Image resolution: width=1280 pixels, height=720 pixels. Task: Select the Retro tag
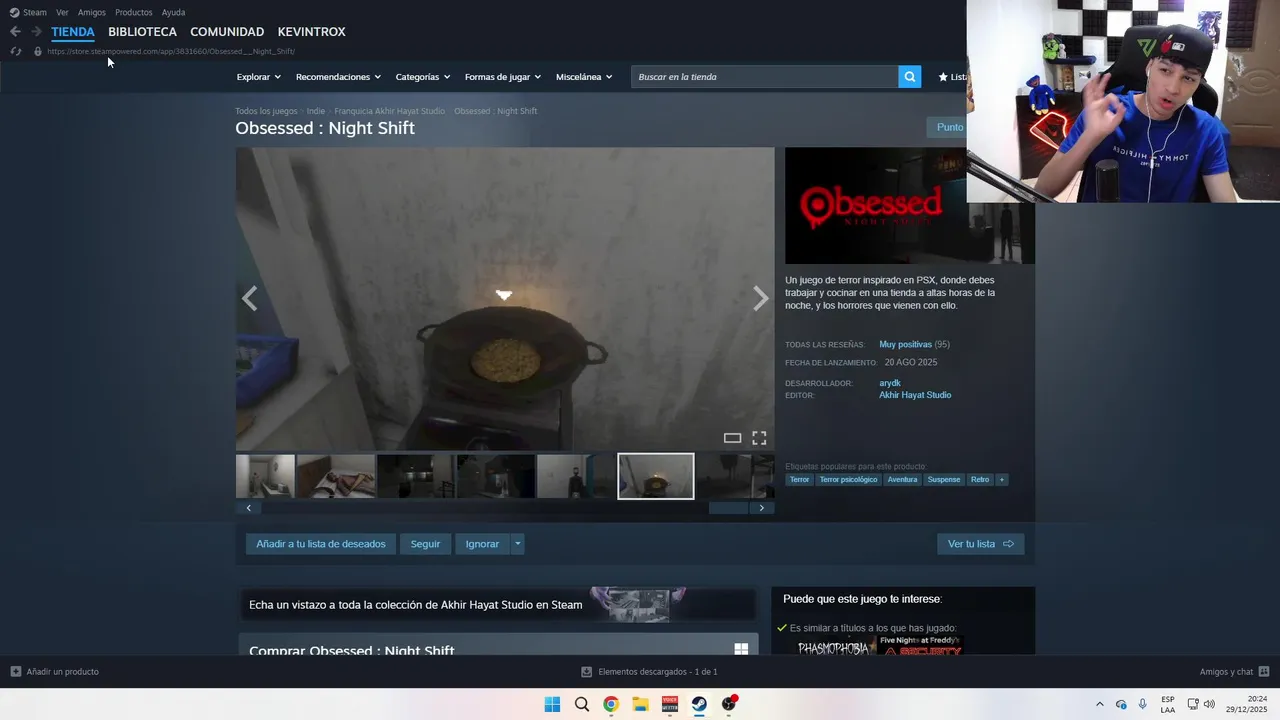point(980,479)
